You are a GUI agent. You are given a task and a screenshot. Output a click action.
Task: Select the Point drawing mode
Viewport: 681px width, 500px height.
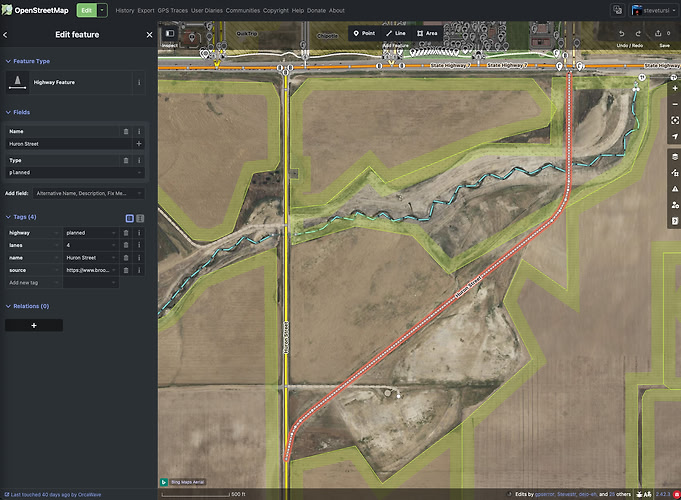[364, 33]
